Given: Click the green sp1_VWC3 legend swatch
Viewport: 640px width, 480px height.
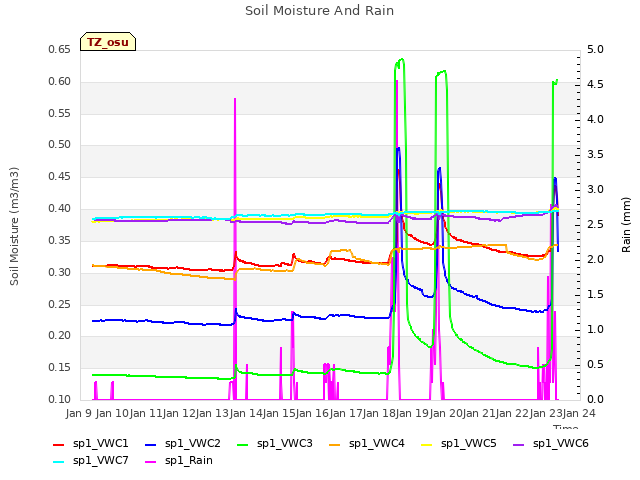Looking at the screenshot, I should click(243, 444).
